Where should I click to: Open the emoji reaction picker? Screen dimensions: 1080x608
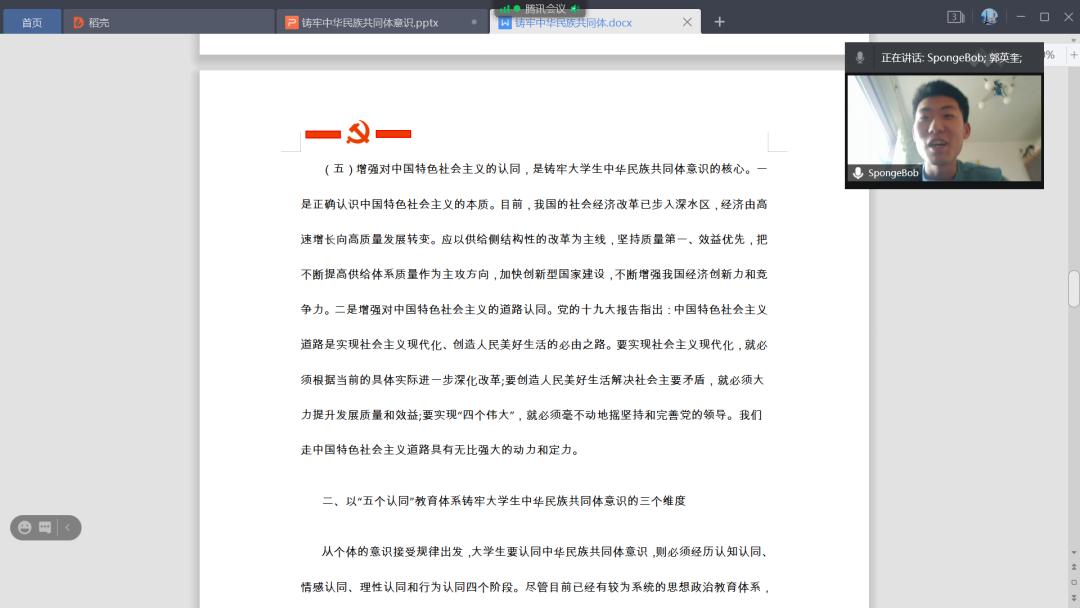pyautogui.click(x=25, y=527)
